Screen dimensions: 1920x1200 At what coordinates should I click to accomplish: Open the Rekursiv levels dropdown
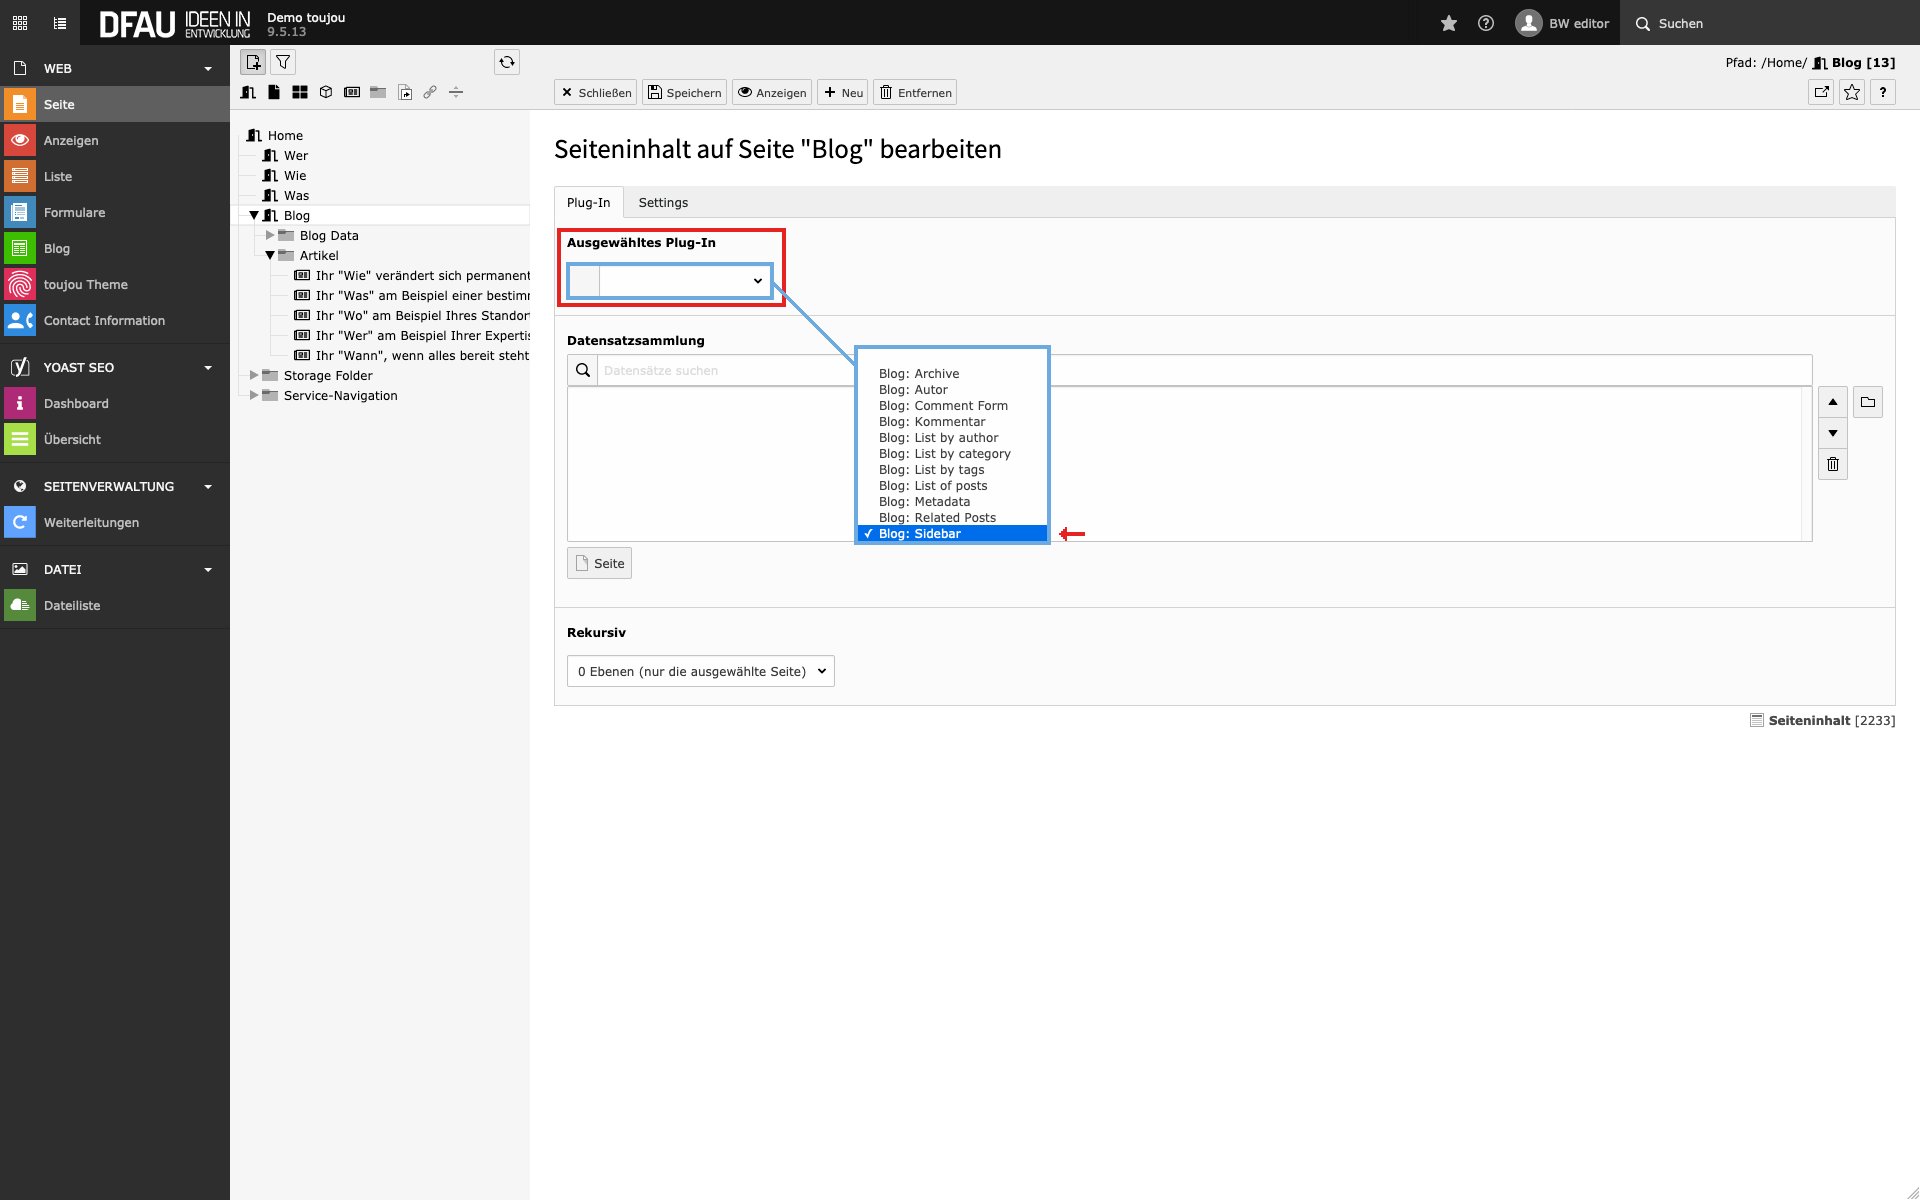point(700,671)
